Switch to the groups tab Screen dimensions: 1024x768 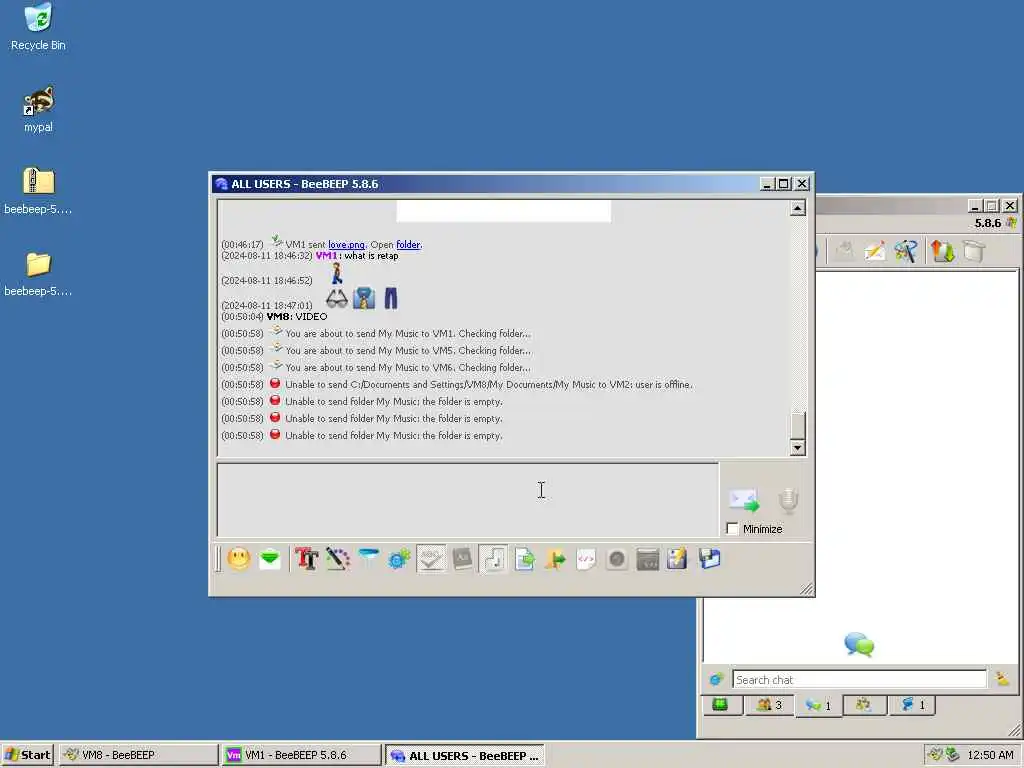[863, 705]
